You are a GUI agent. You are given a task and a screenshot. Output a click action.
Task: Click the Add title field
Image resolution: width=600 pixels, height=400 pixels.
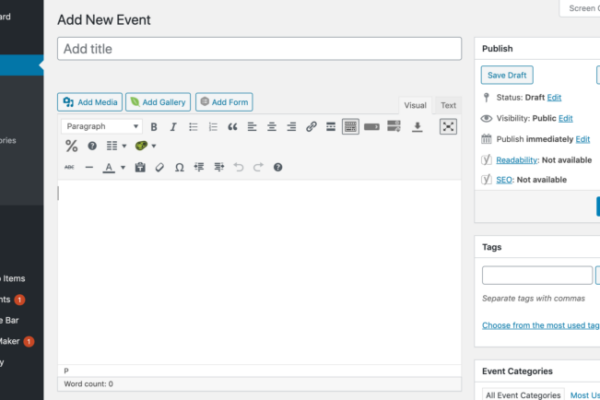click(x=259, y=49)
